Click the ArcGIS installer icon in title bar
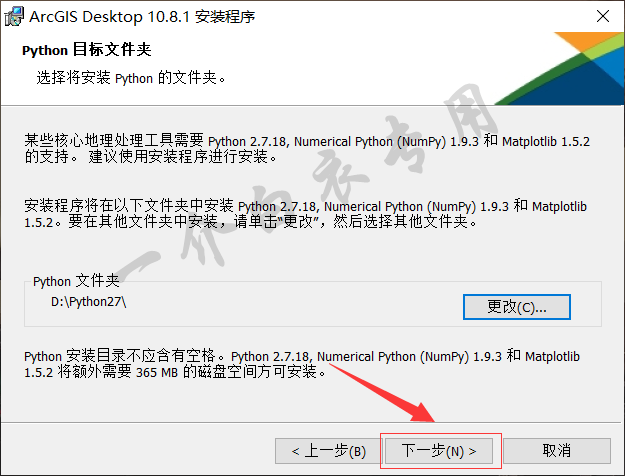The width and height of the screenshot is (625, 476). point(14,17)
